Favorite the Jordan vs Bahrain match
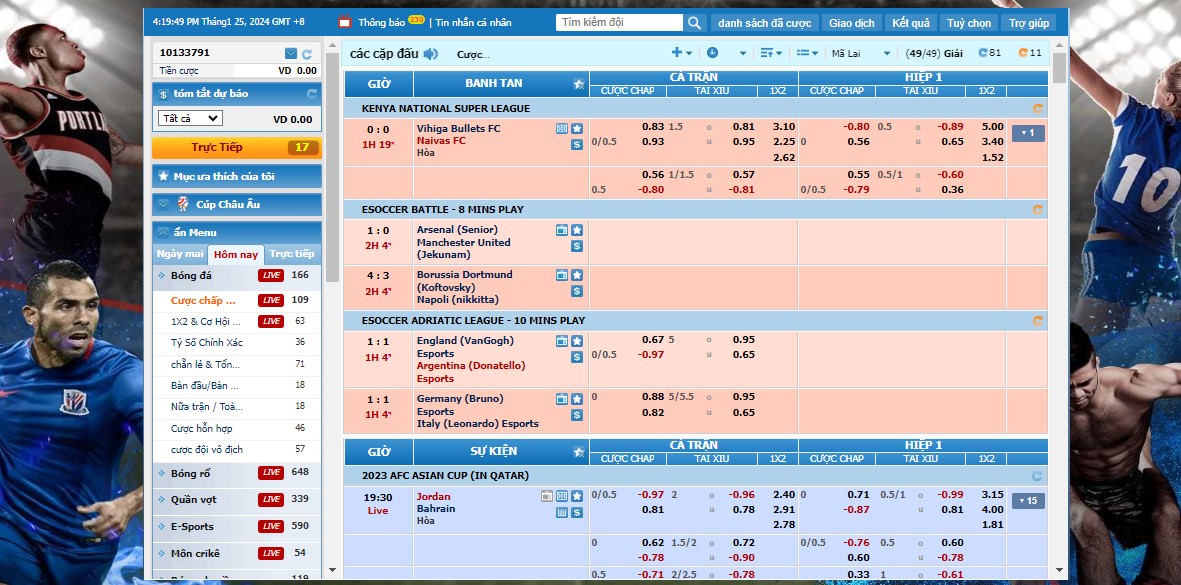The height and width of the screenshot is (585, 1181). coord(577,497)
